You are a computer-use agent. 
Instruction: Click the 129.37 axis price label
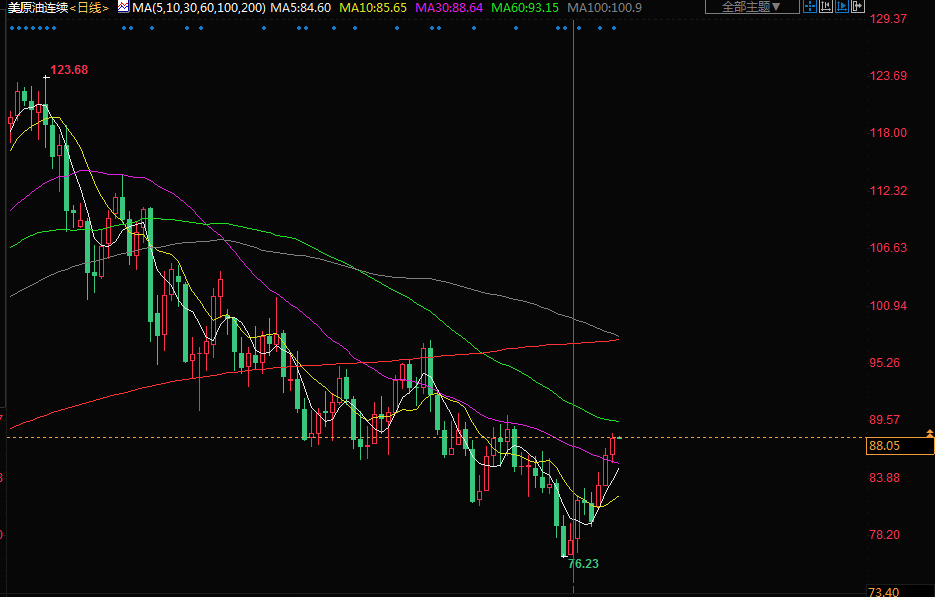[888, 18]
